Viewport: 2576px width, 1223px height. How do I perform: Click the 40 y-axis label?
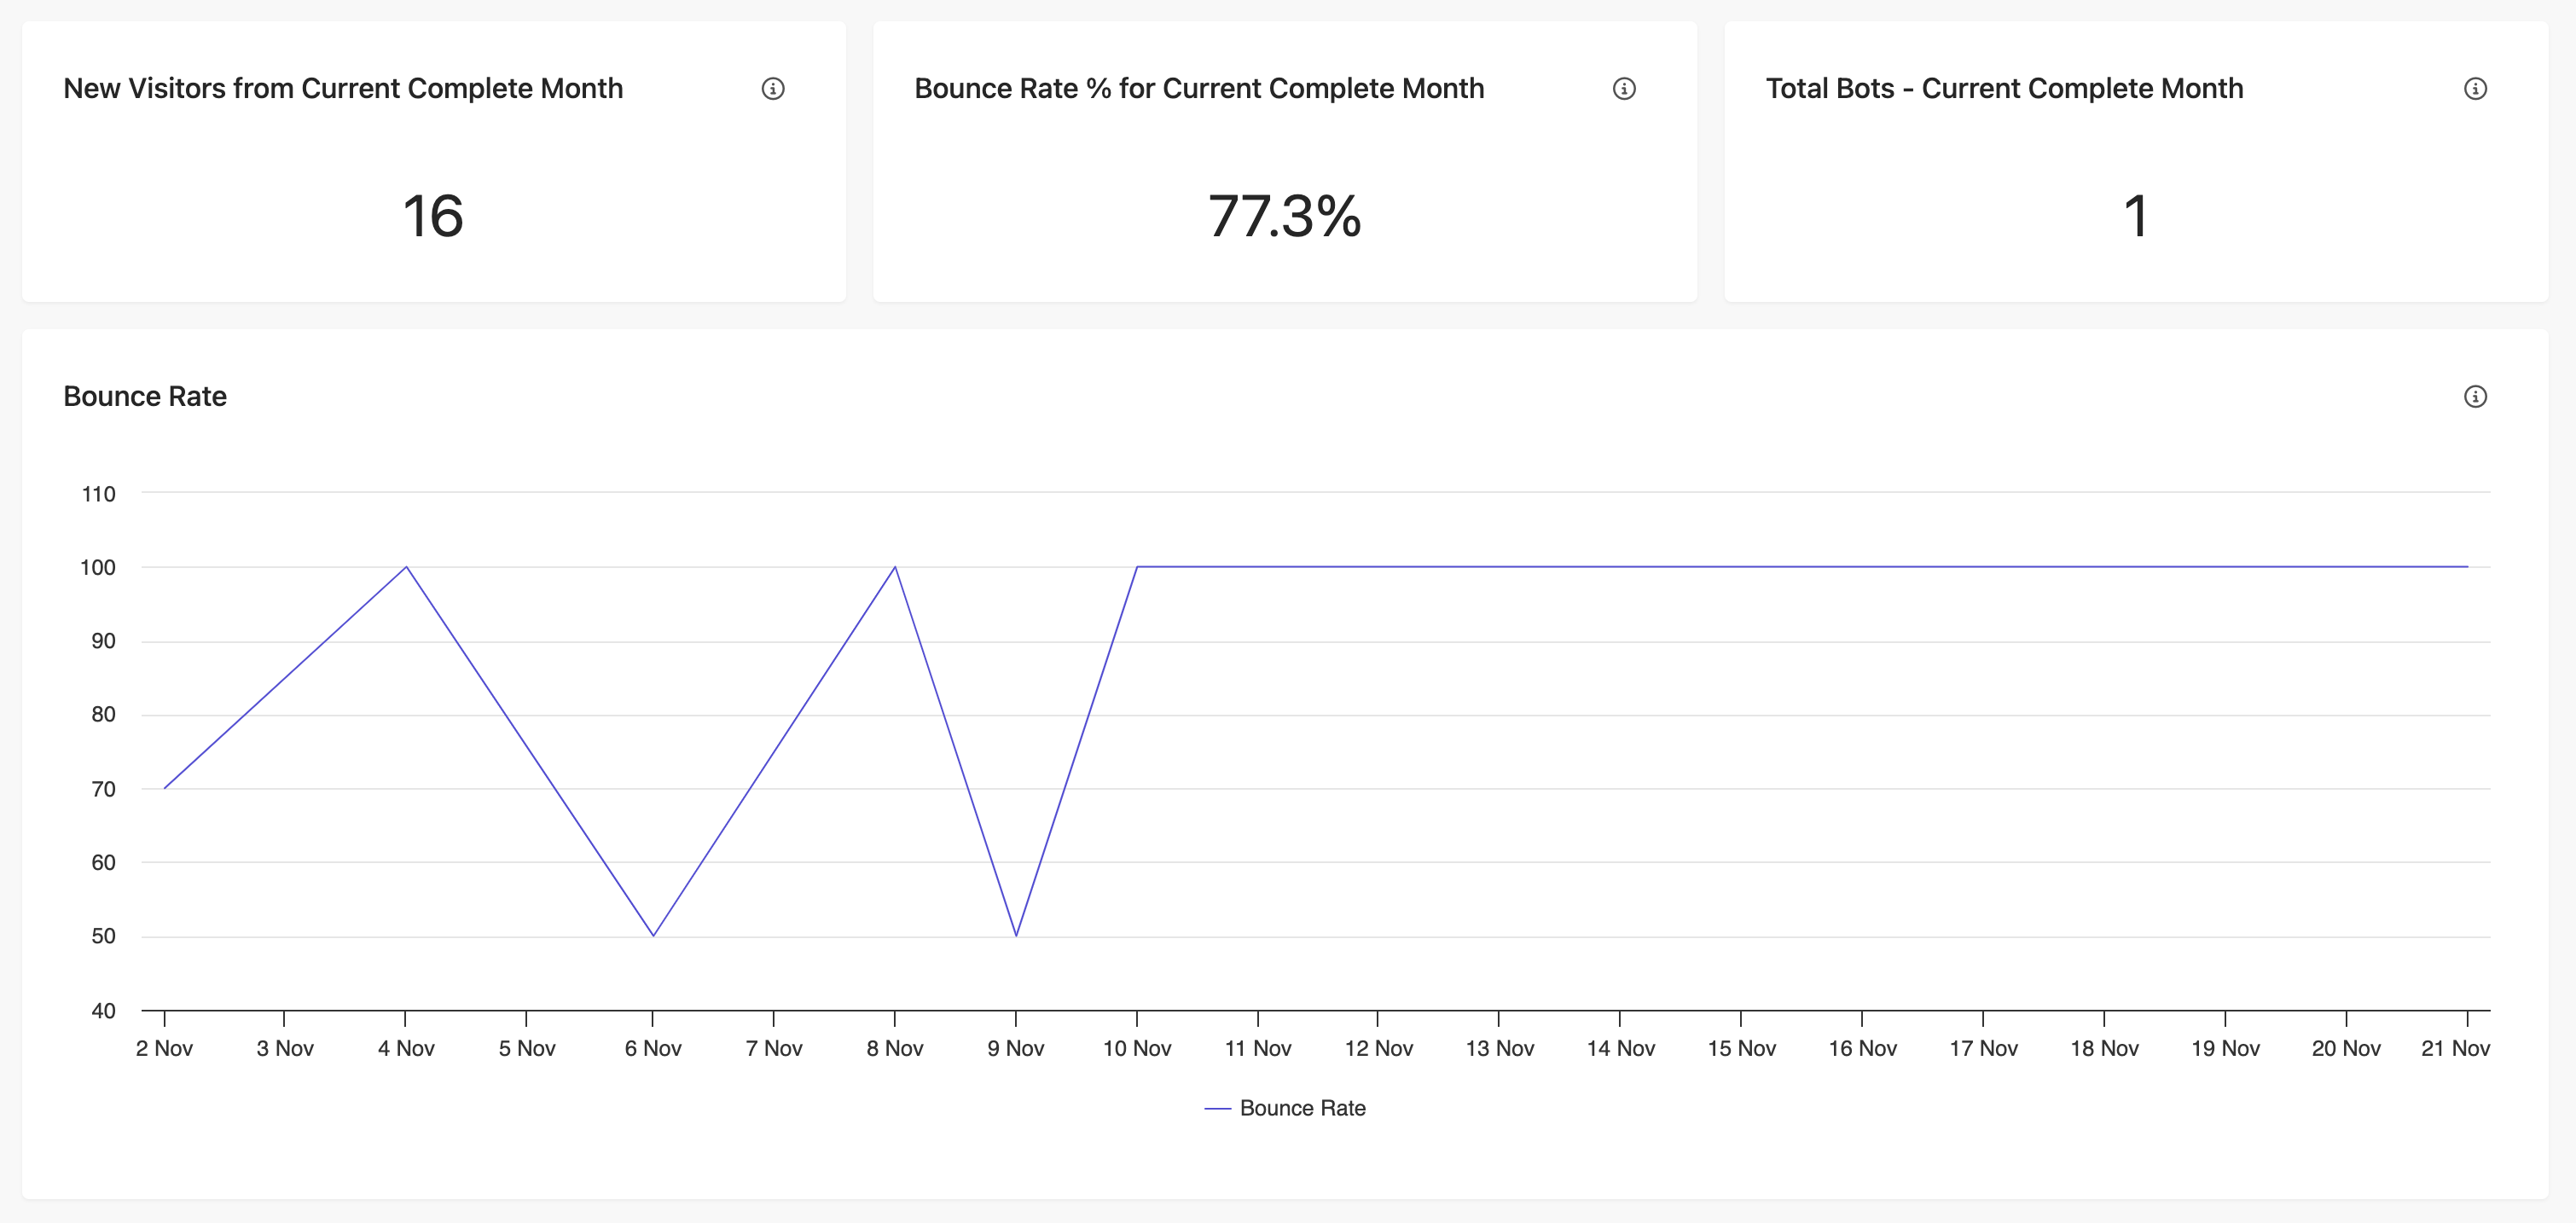click(103, 1010)
